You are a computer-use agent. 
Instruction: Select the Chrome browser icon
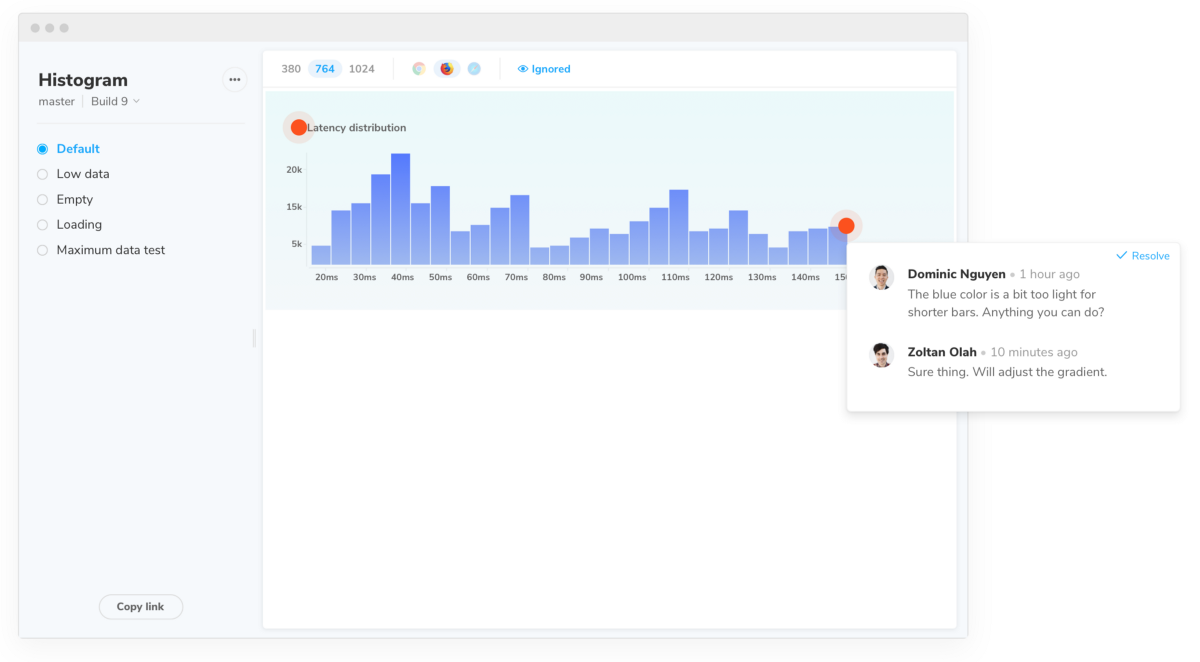click(419, 69)
